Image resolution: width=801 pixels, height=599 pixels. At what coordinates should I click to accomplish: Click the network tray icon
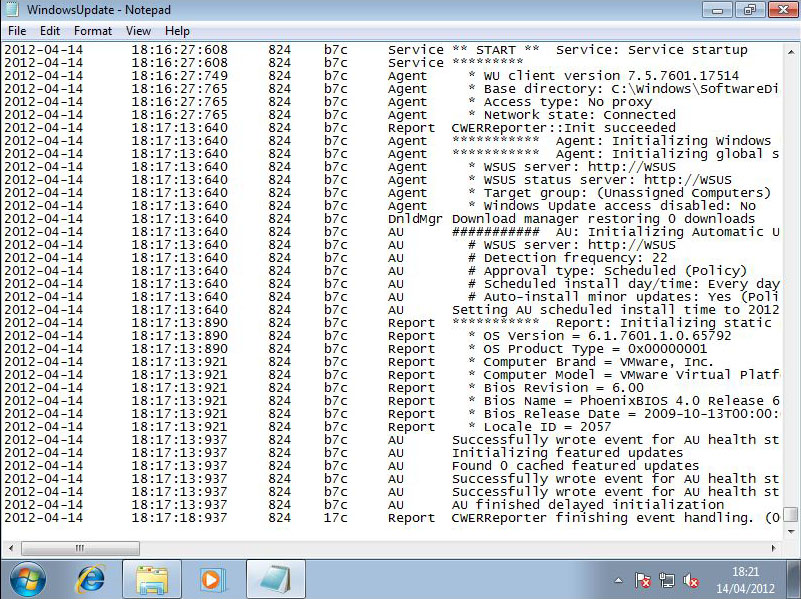click(x=666, y=581)
